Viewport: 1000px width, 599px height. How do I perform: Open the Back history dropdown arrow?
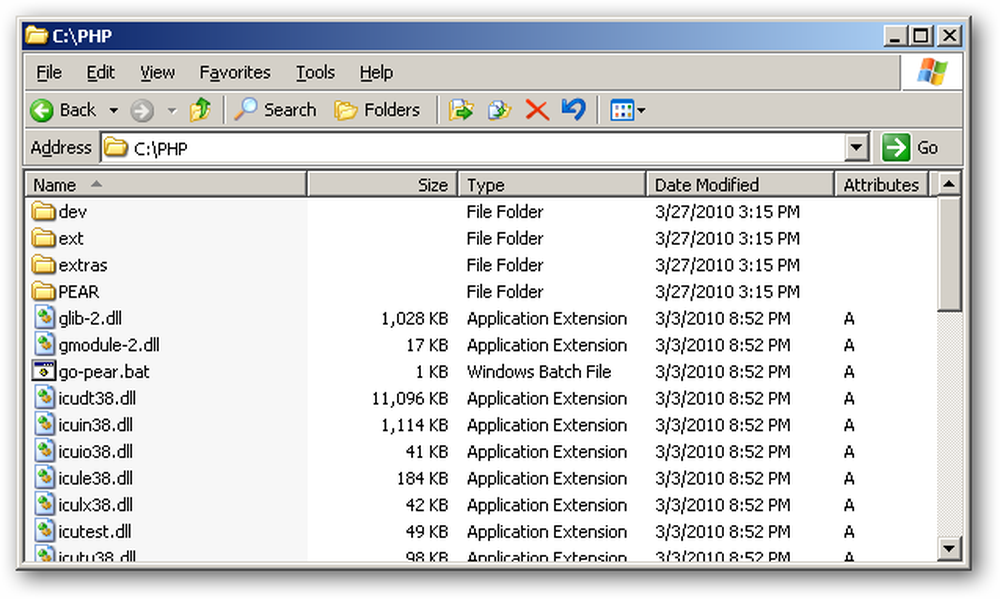click(x=114, y=110)
